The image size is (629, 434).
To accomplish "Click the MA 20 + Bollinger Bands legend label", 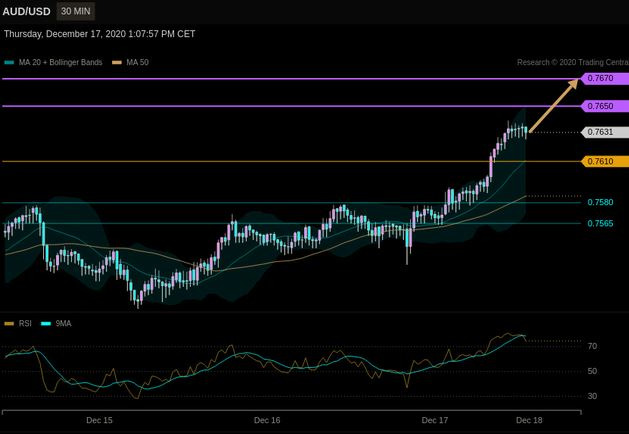I will tap(61, 63).
